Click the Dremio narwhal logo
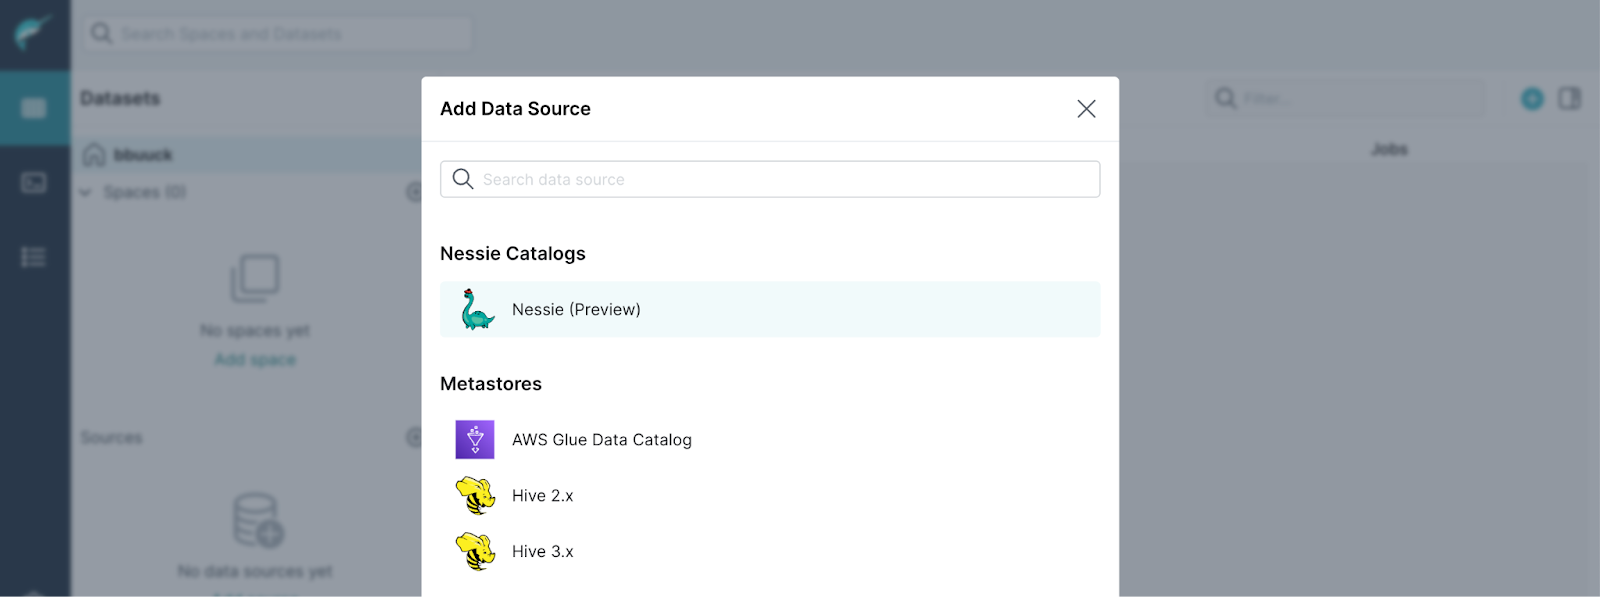 pos(33,33)
